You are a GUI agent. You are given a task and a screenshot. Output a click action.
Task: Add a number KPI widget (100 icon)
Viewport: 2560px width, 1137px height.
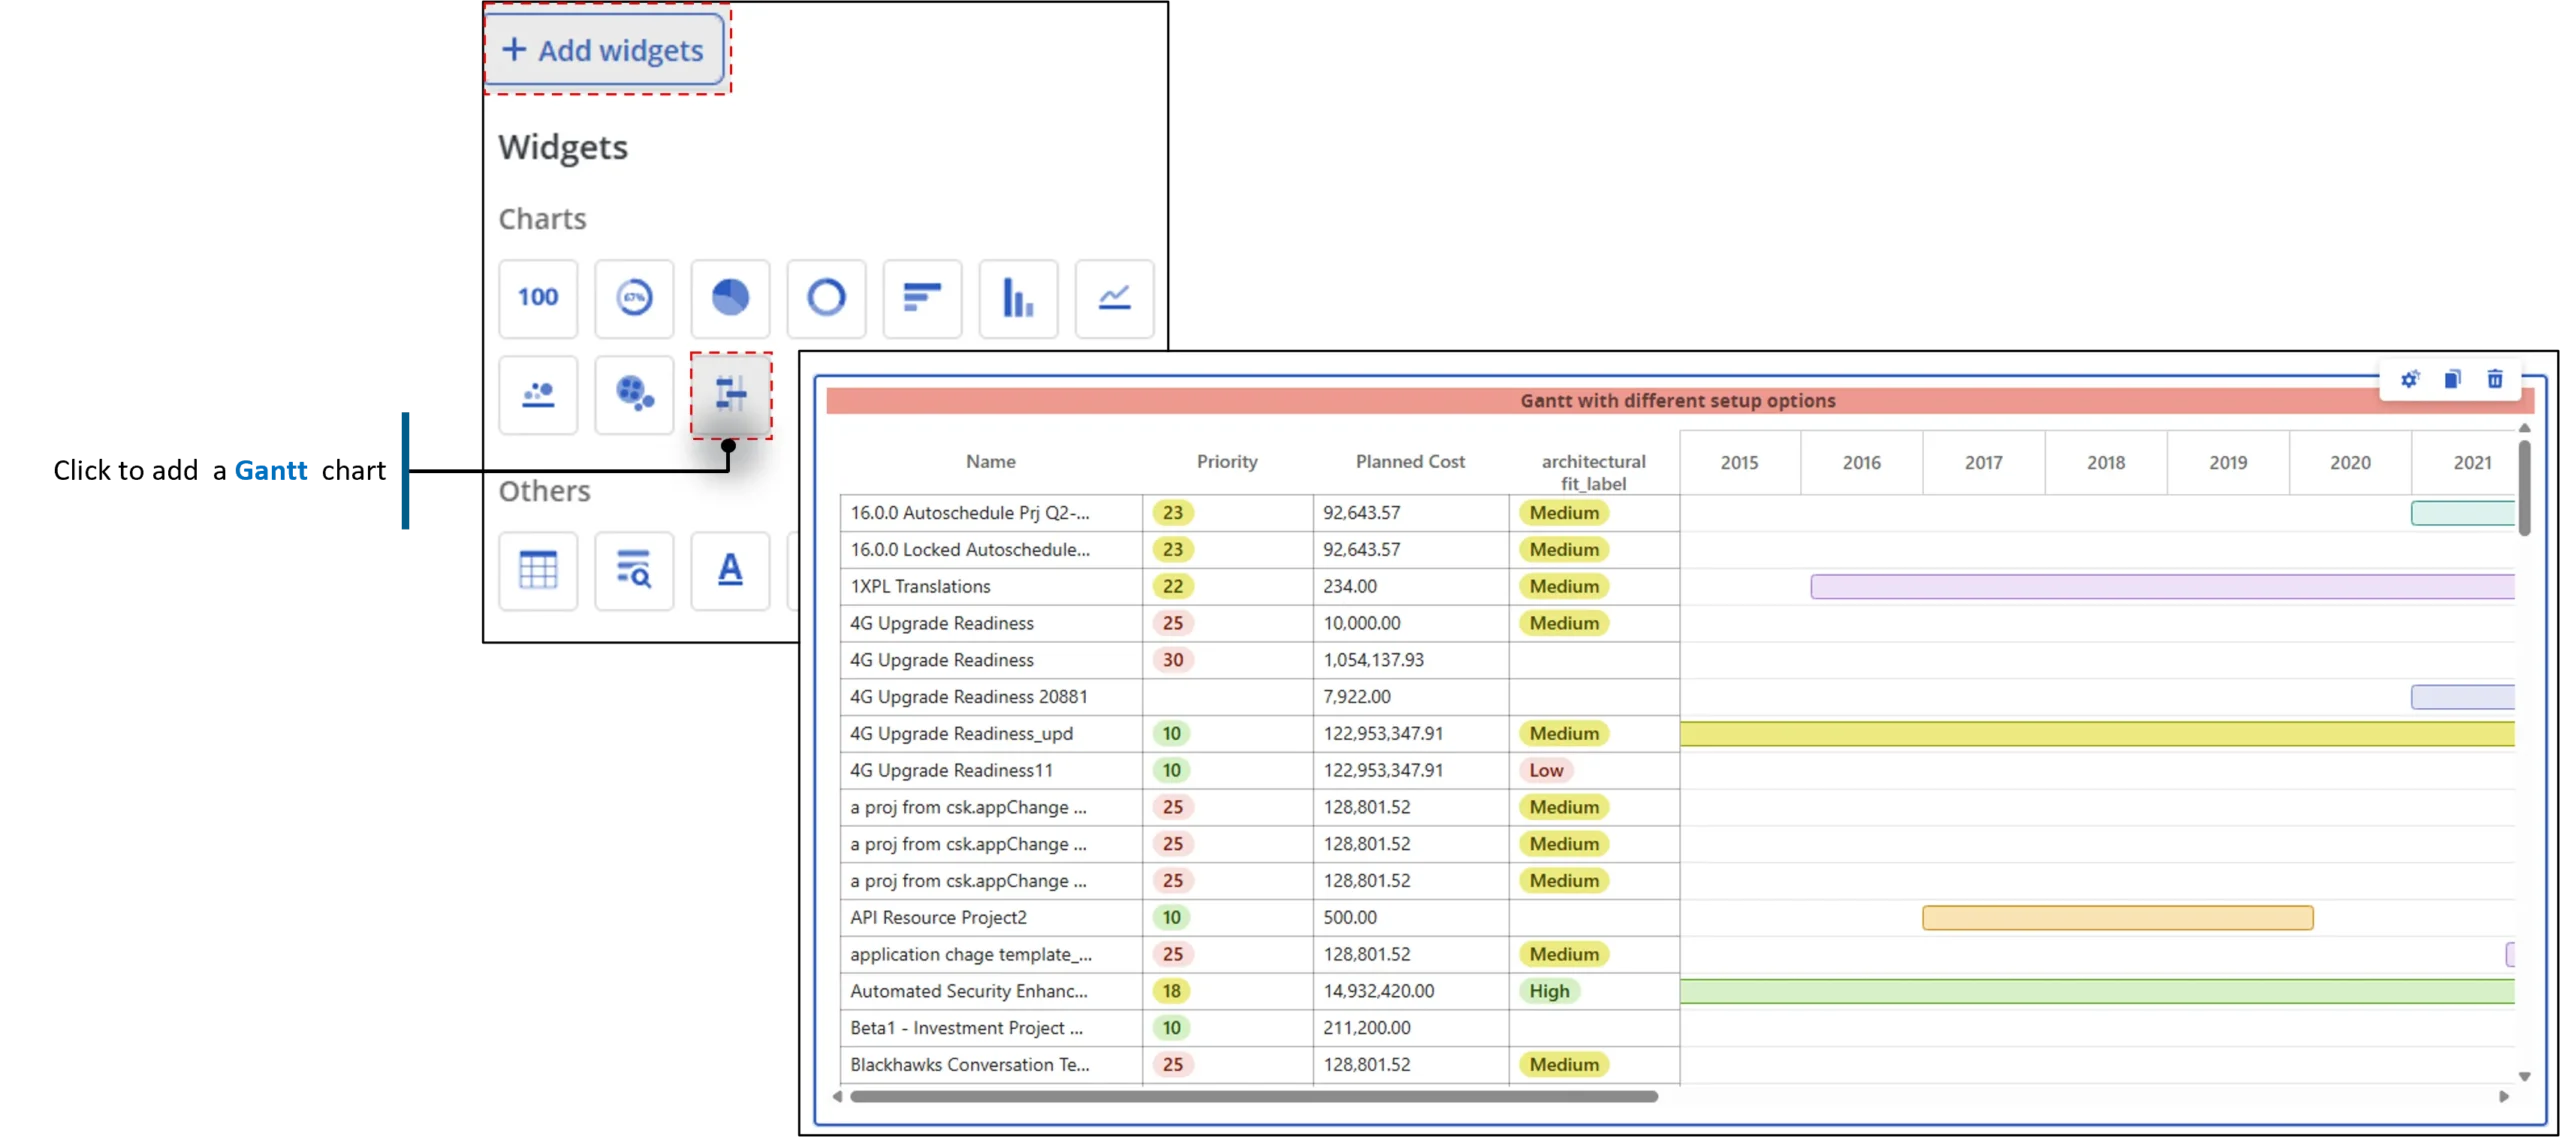pos(538,298)
